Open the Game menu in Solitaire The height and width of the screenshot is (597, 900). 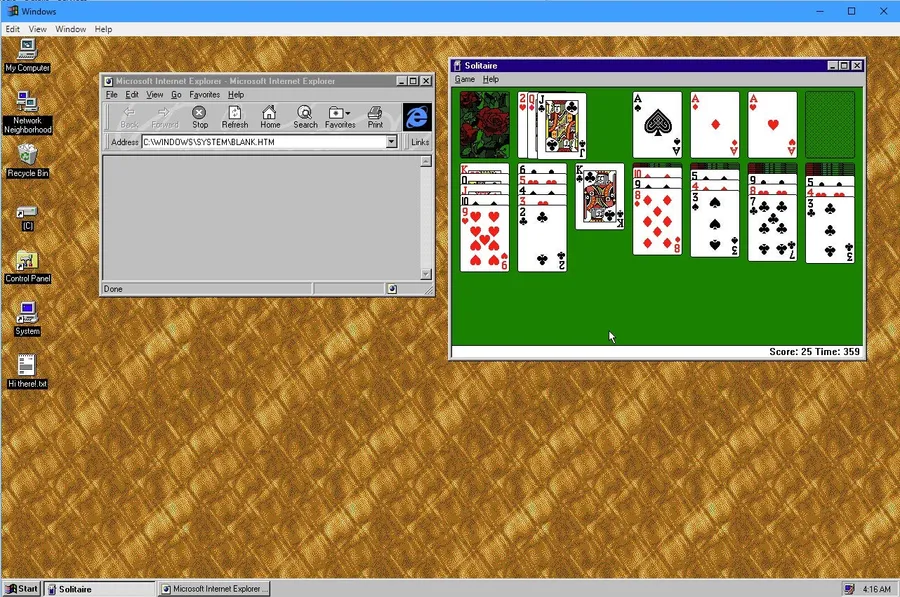tap(464, 79)
